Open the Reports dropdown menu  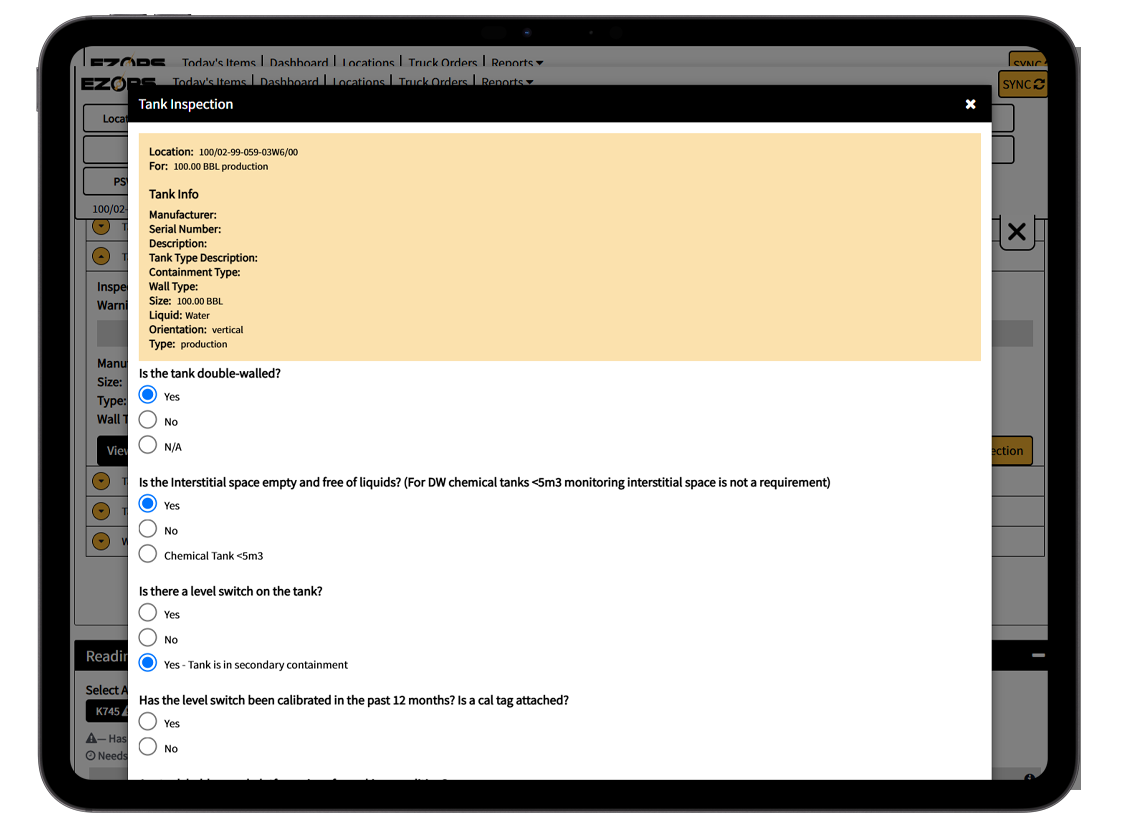click(x=507, y=83)
